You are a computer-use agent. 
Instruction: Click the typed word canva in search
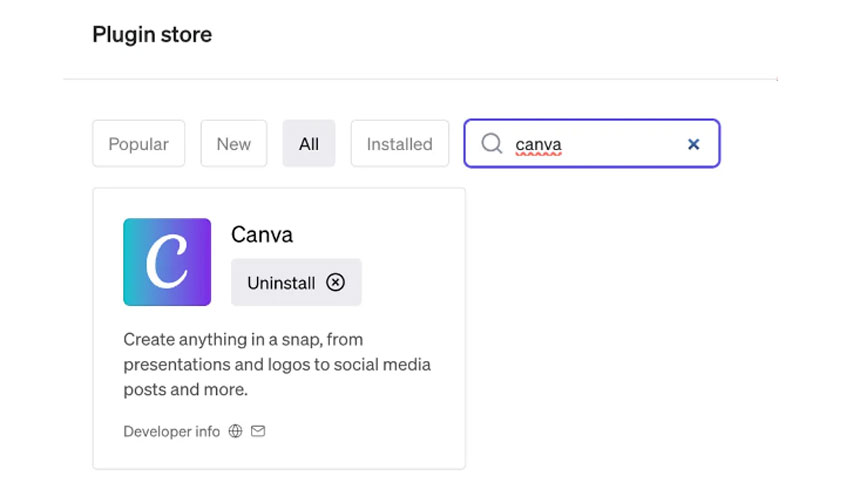538,145
